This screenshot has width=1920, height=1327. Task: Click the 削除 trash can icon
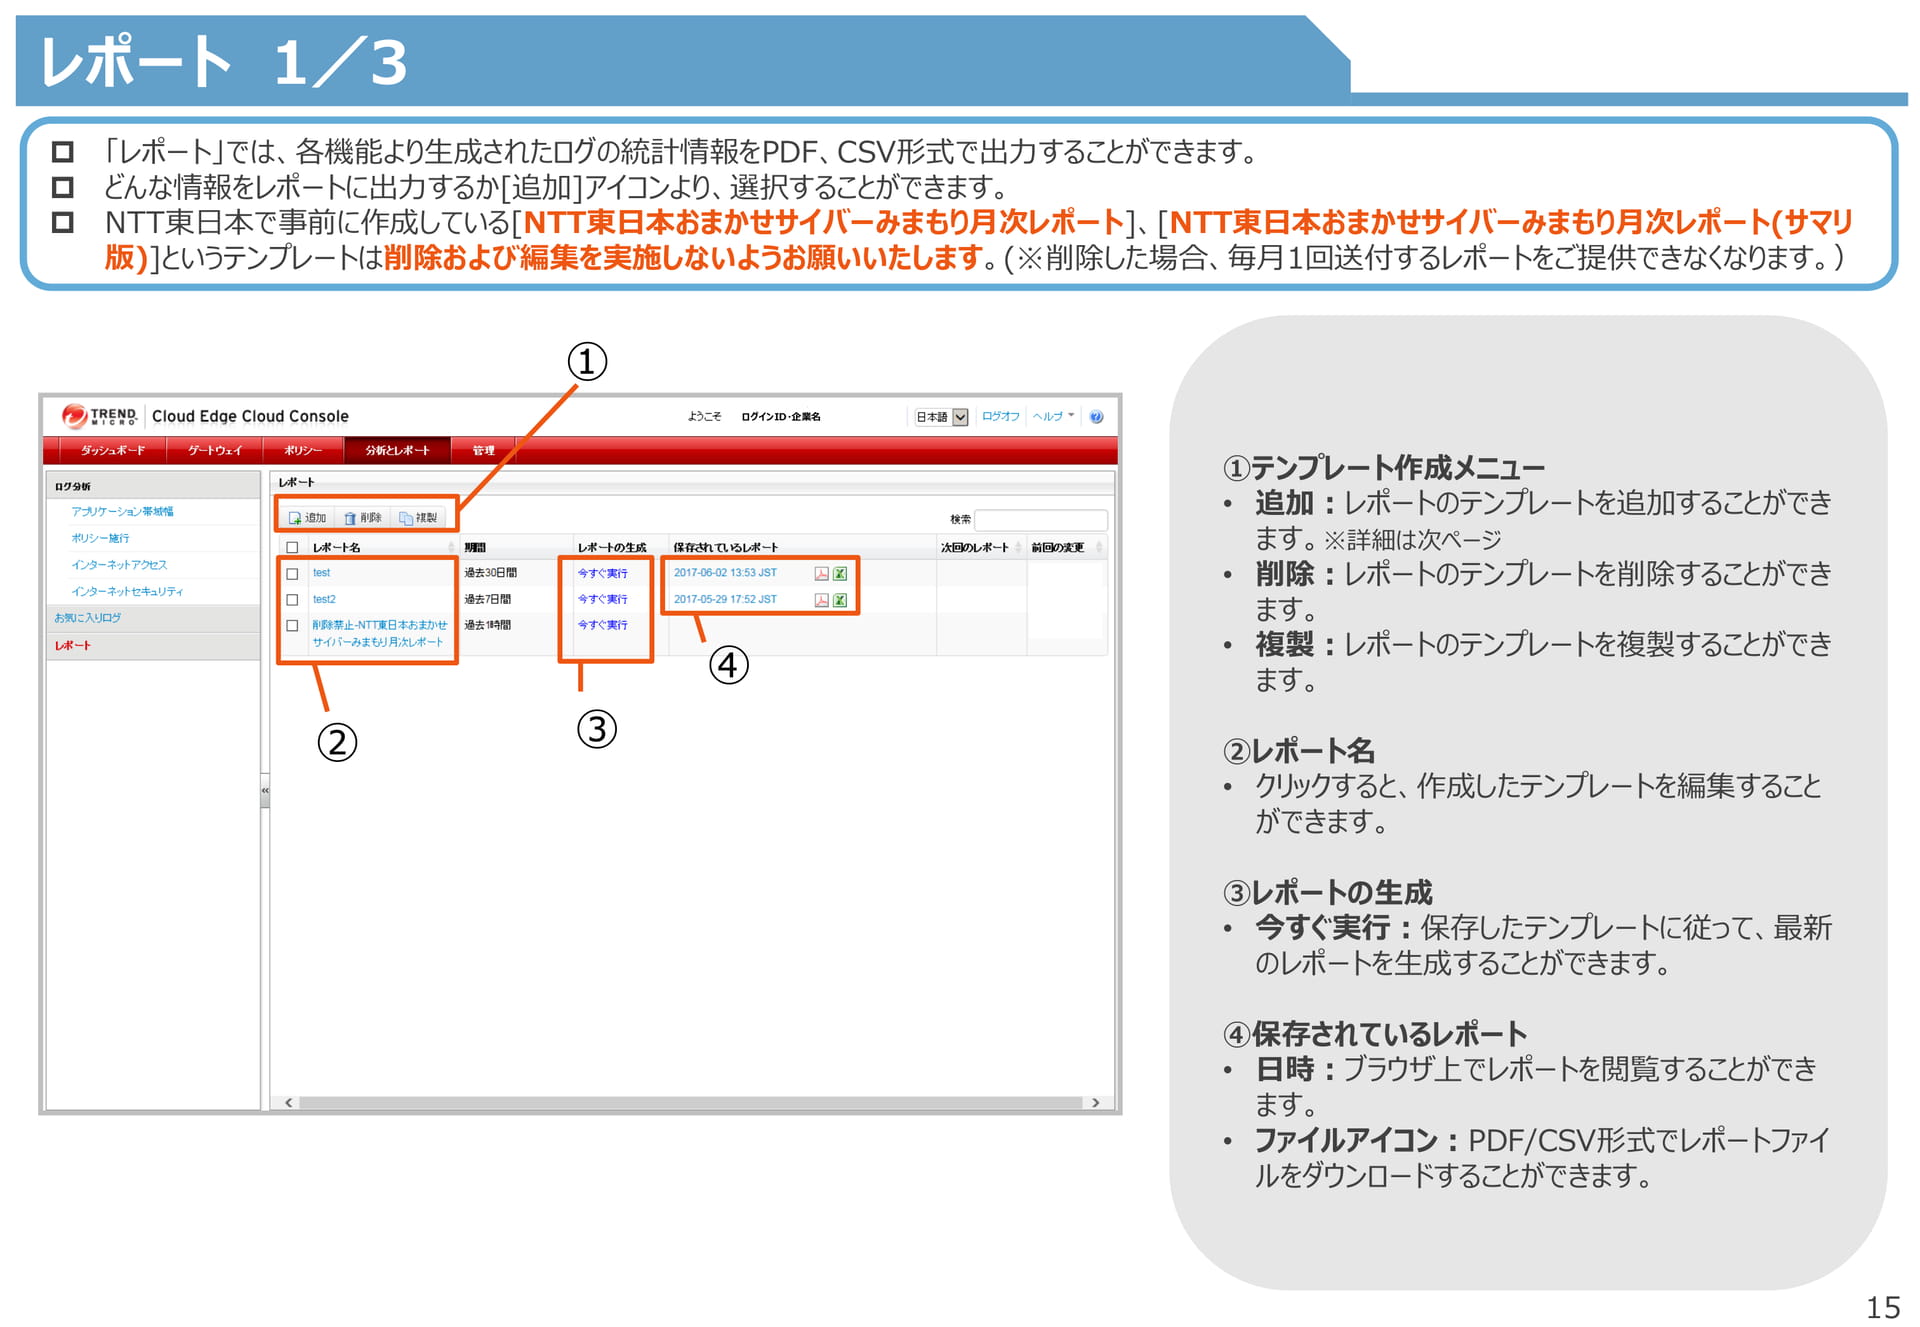pos(350,518)
